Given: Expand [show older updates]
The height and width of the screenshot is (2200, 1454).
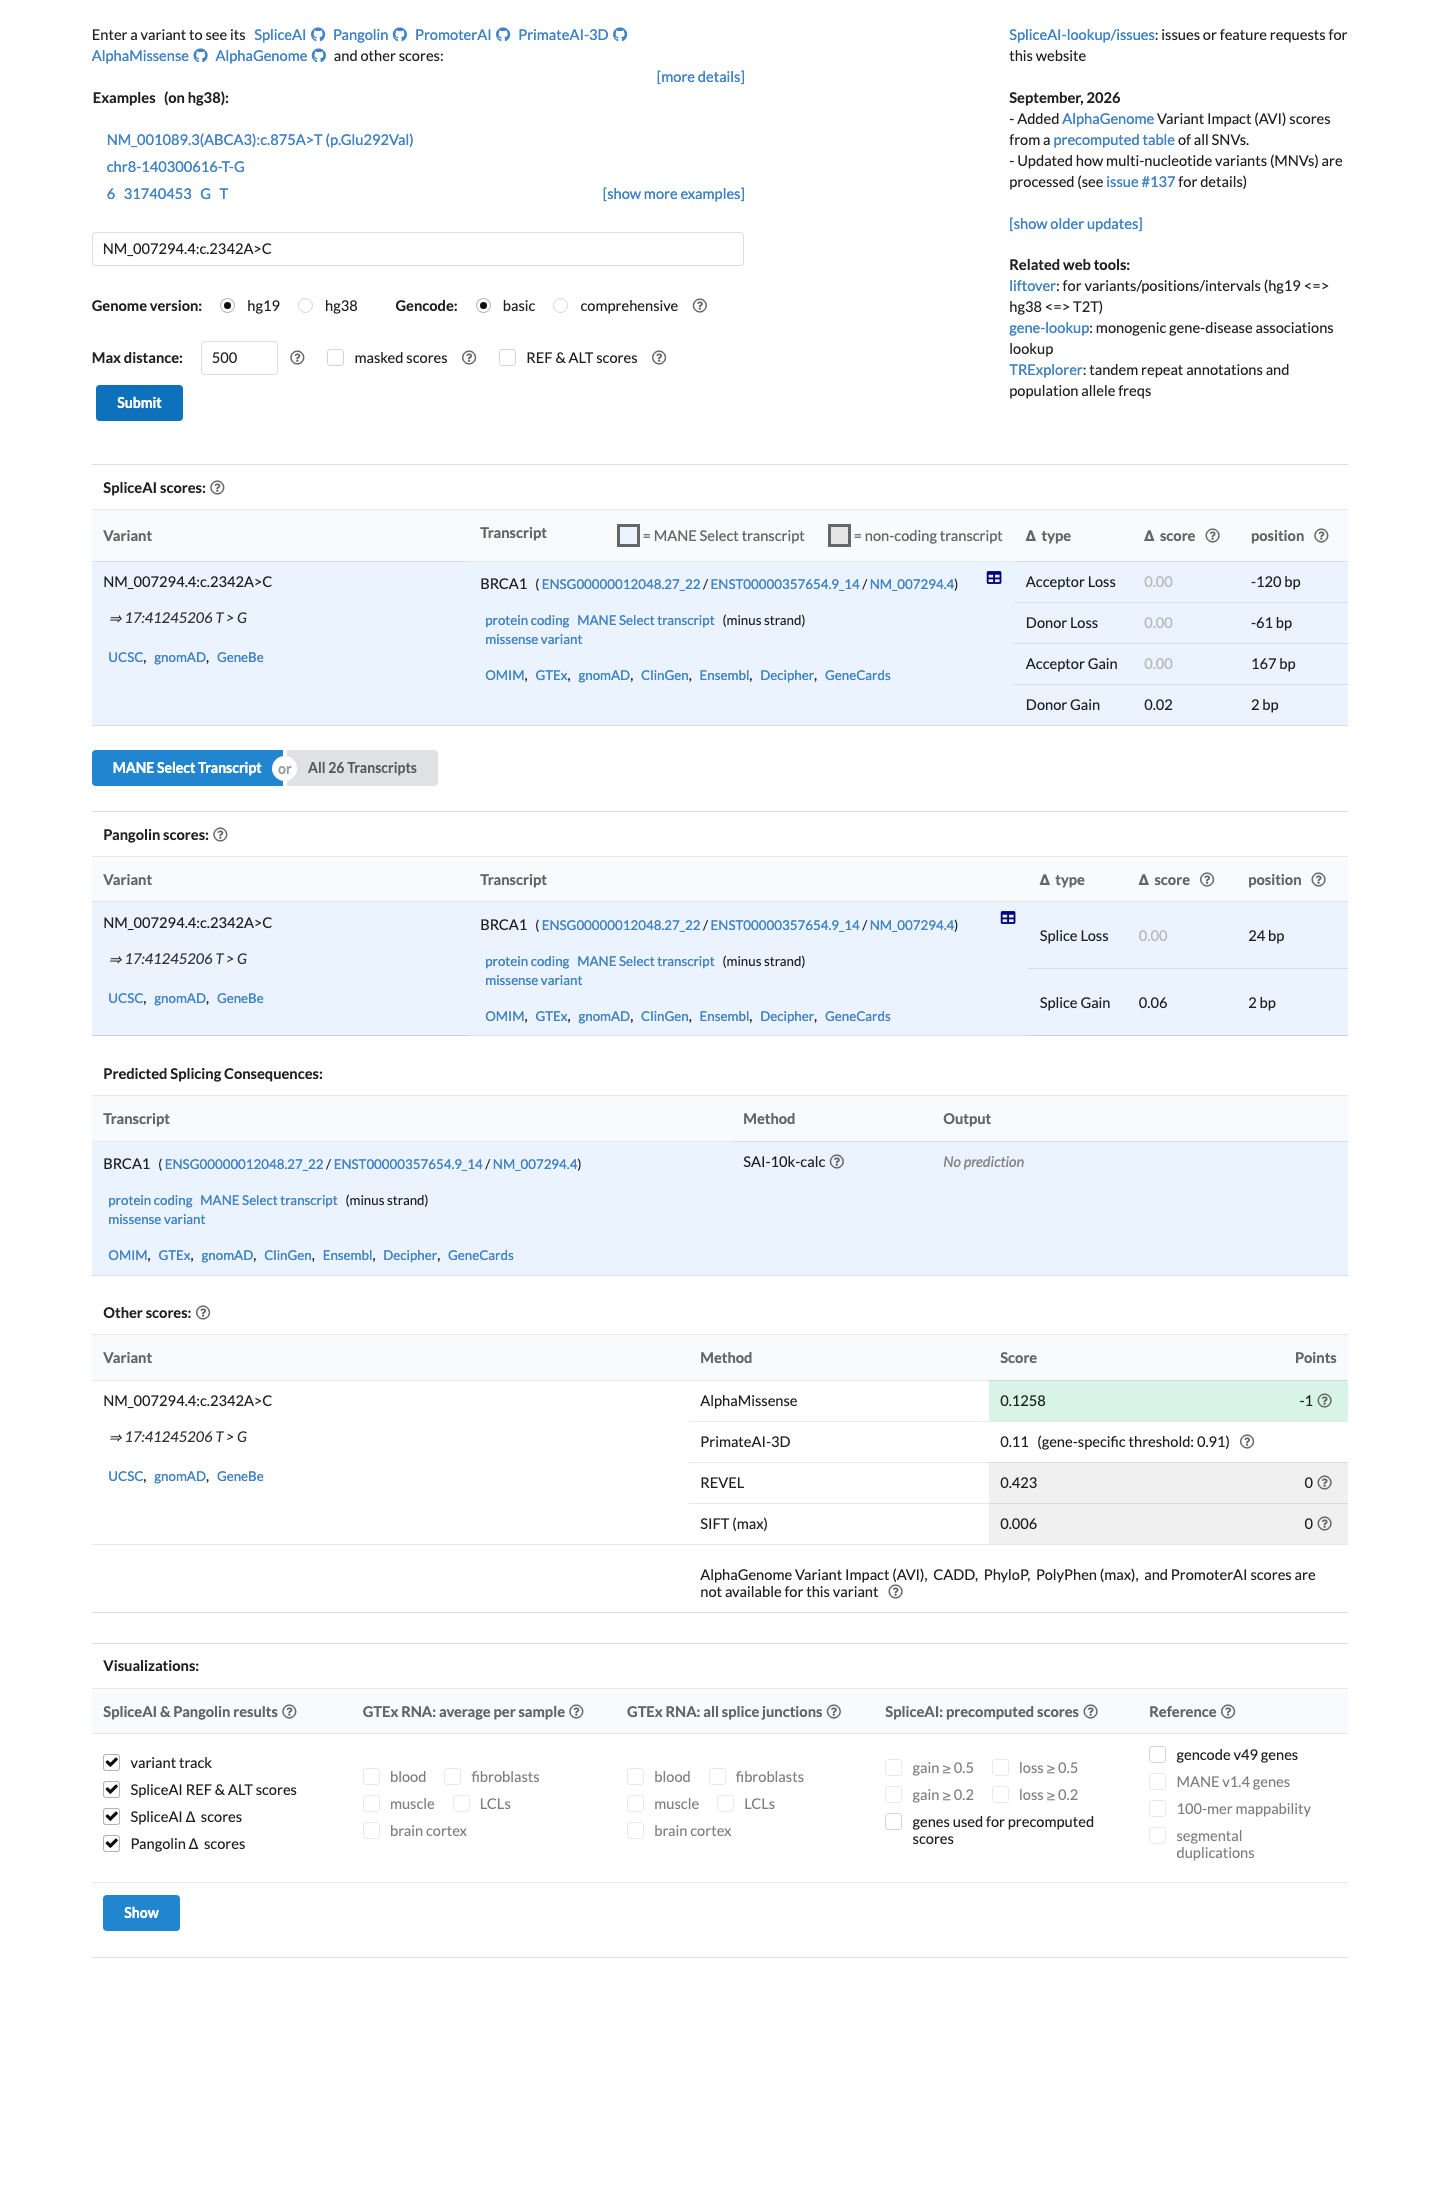Looking at the screenshot, I should 1075,224.
